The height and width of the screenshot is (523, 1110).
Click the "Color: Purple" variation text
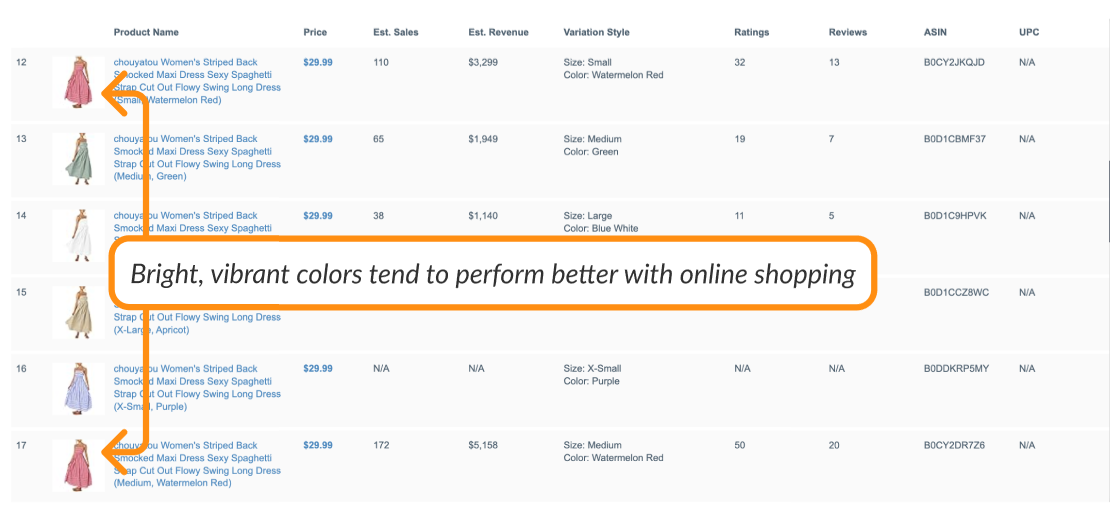[591, 381]
